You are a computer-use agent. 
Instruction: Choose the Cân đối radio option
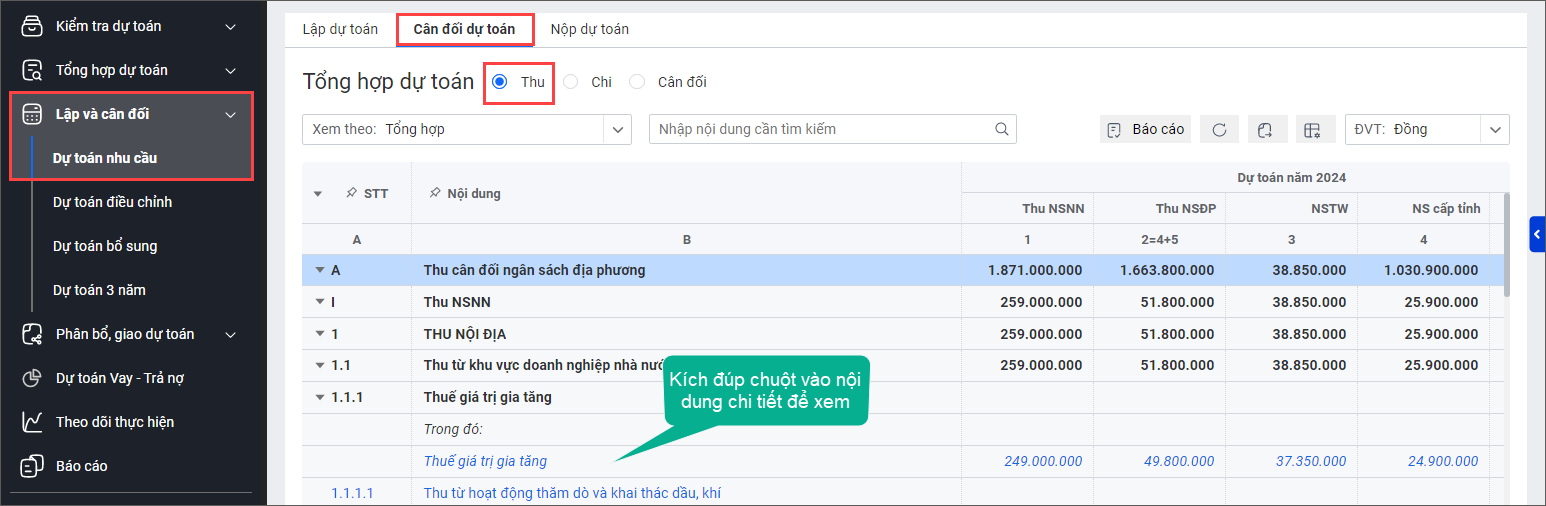pyautogui.click(x=637, y=82)
